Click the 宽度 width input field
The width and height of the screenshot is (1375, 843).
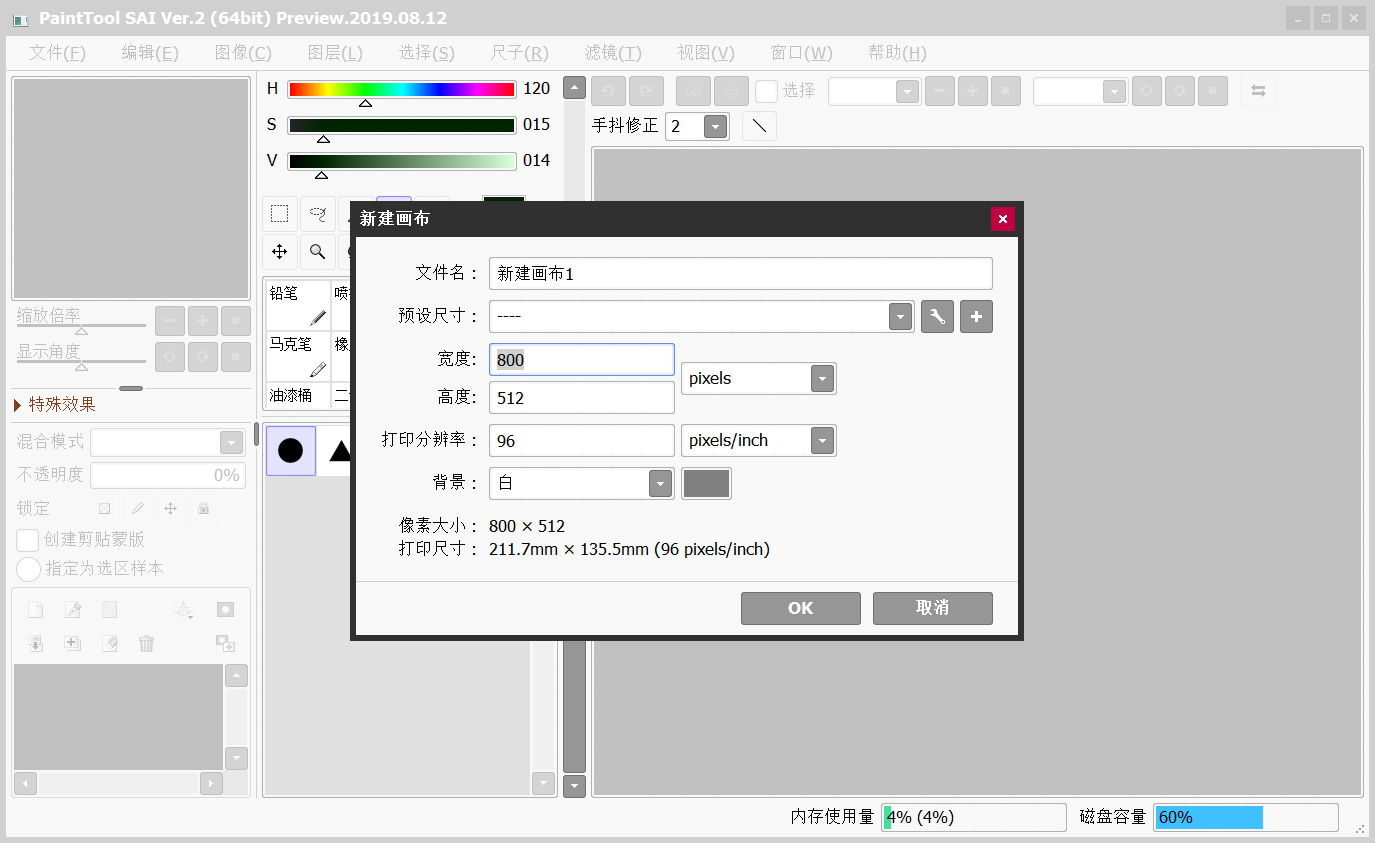[582, 360]
